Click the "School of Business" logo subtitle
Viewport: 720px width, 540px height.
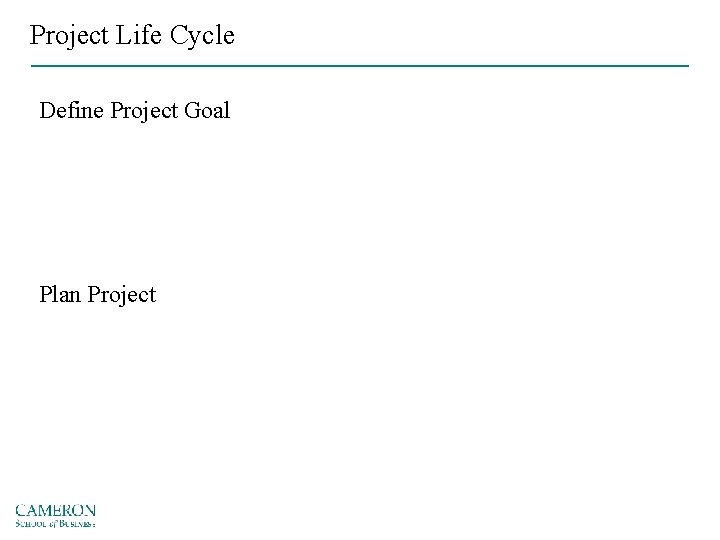coord(55,523)
